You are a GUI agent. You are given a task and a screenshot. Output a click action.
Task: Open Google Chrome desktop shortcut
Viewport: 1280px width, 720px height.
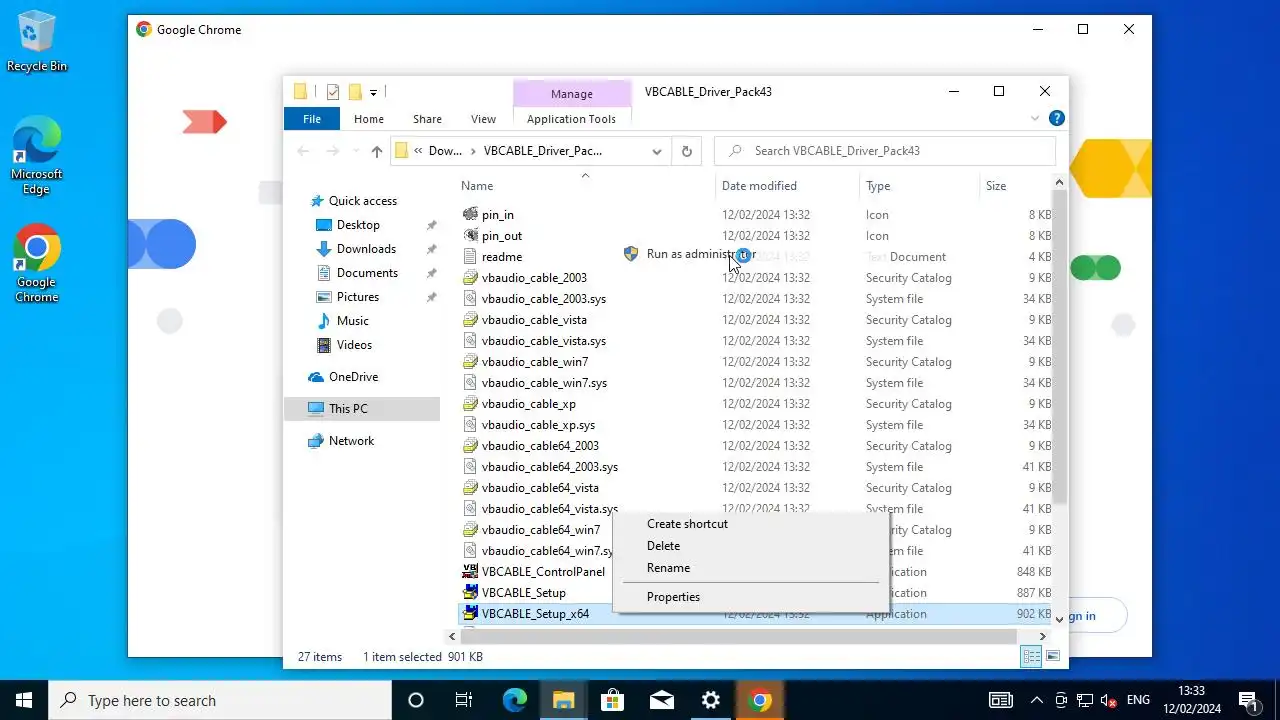point(37,263)
